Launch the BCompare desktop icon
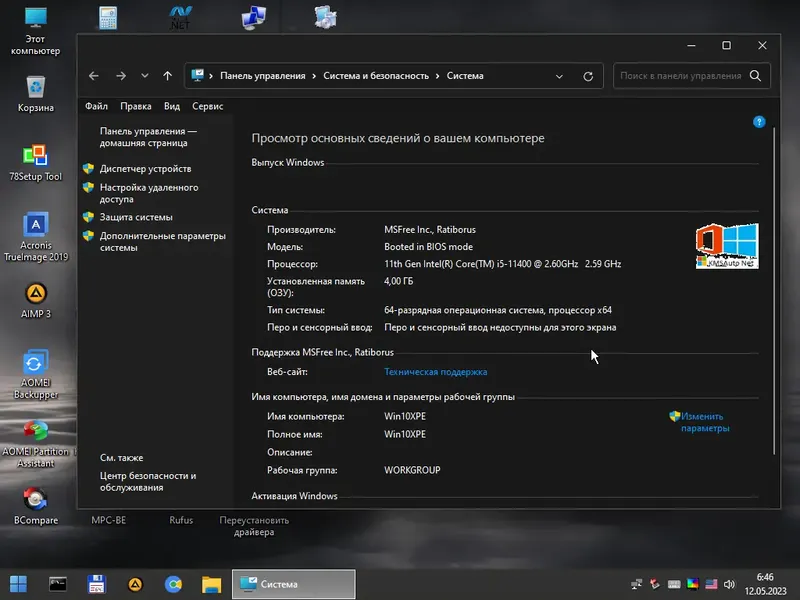800x600 pixels. pos(35,507)
